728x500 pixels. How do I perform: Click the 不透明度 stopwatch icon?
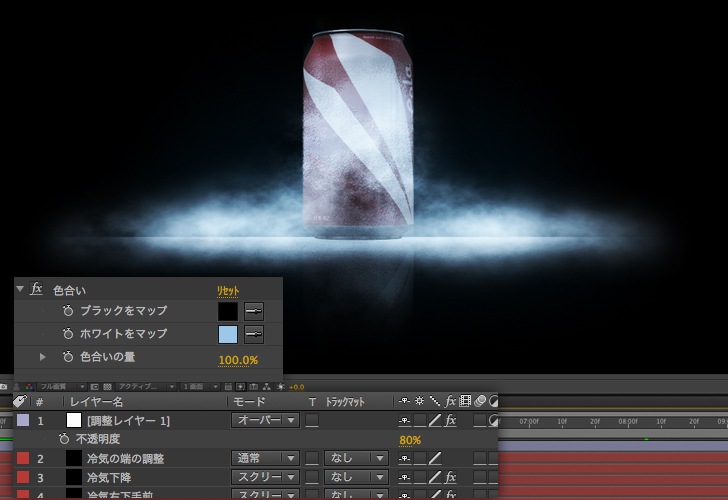coord(64,439)
